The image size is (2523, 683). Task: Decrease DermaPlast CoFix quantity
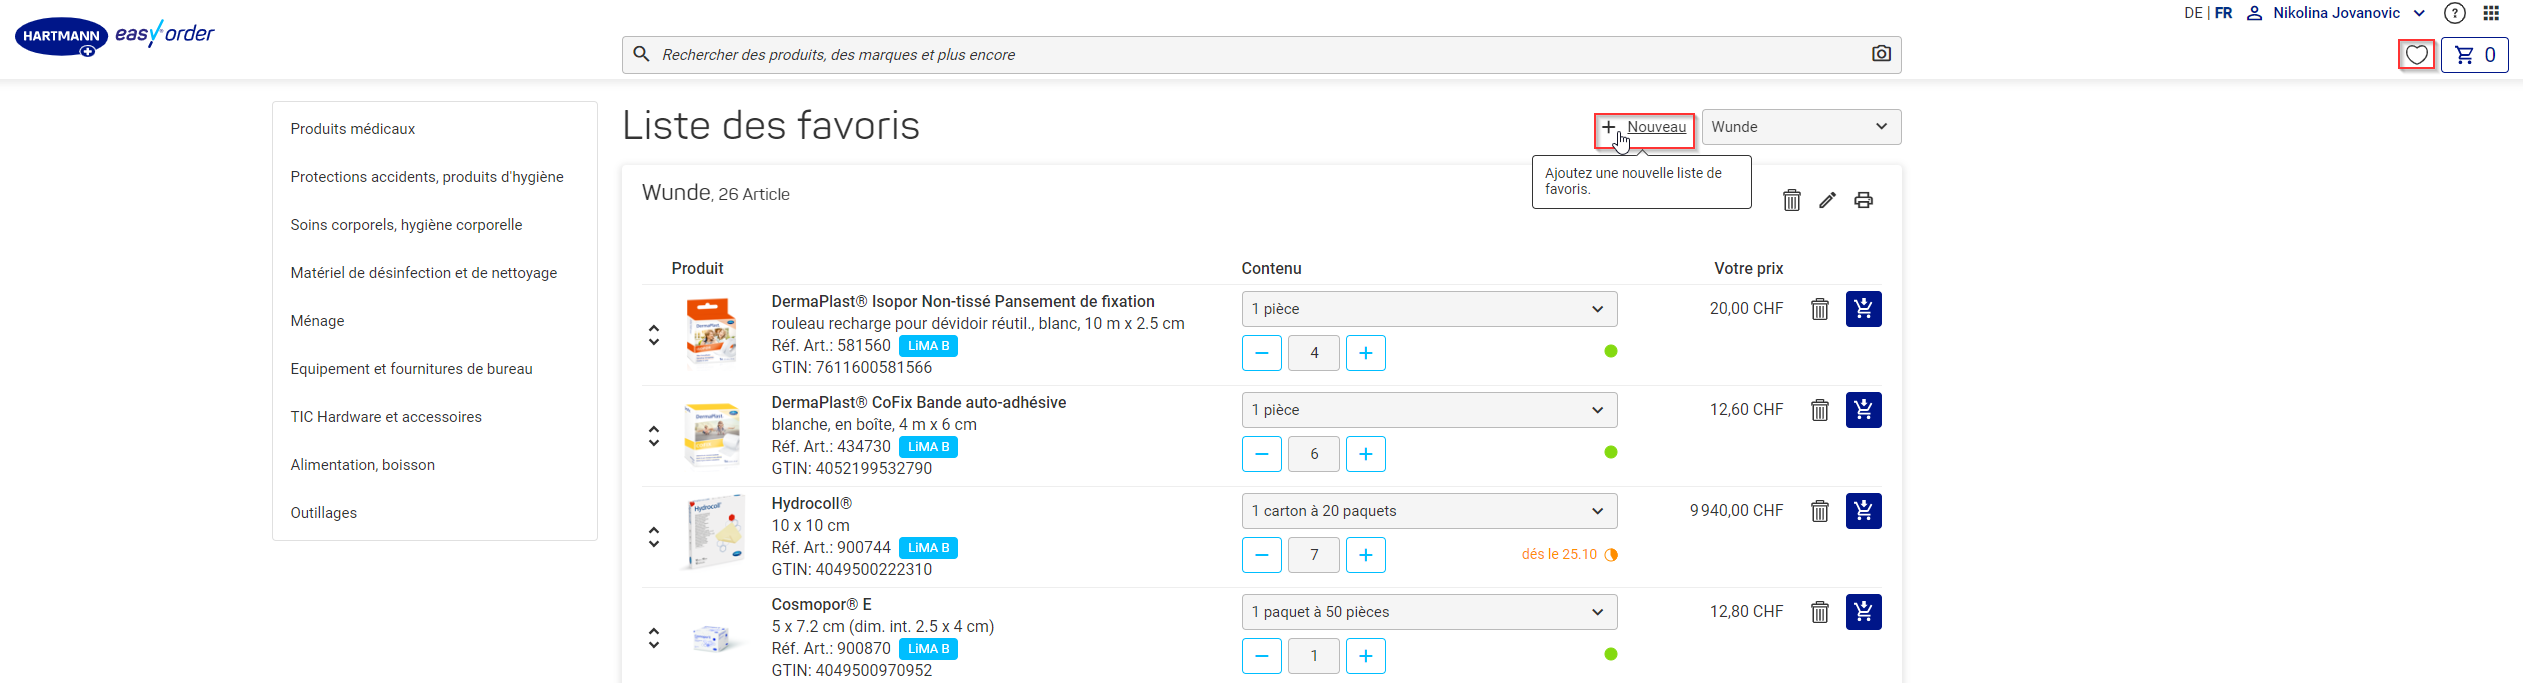click(x=1261, y=454)
